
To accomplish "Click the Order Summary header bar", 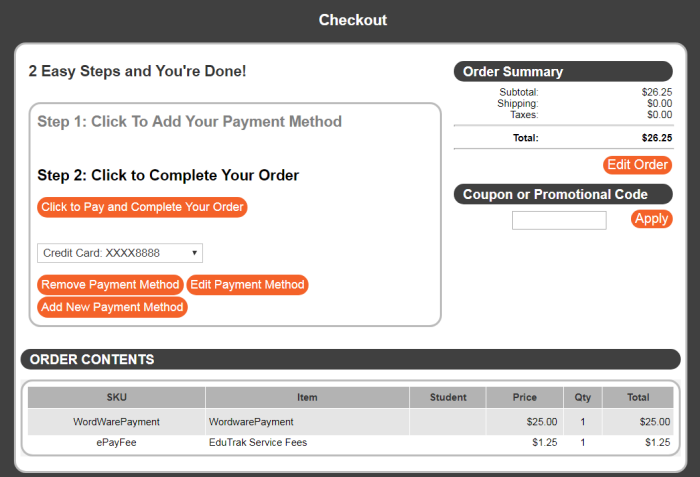I will (563, 72).
